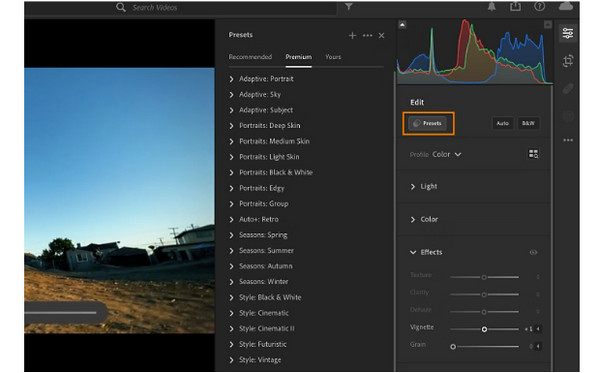The height and width of the screenshot is (373, 600).
Task: Open the filter funnel icon
Action: pyautogui.click(x=349, y=7)
